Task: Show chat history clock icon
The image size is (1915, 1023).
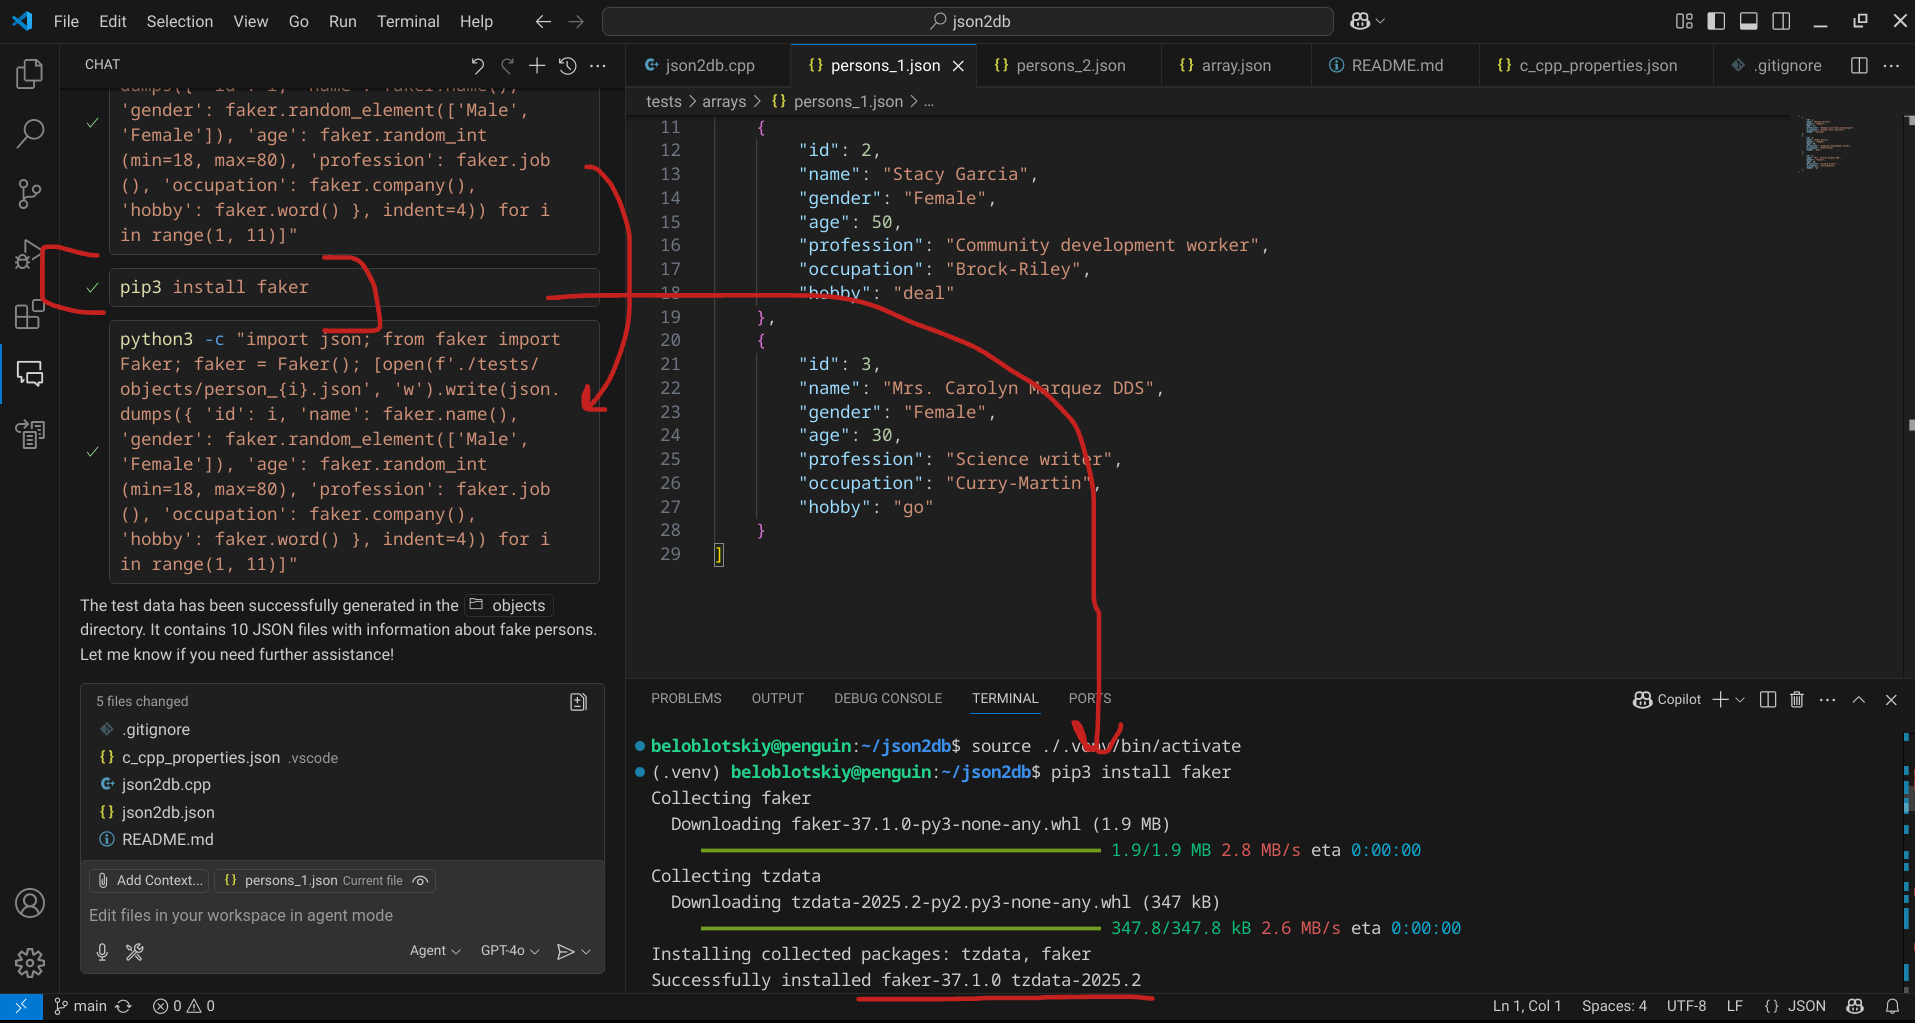Action: pos(567,65)
